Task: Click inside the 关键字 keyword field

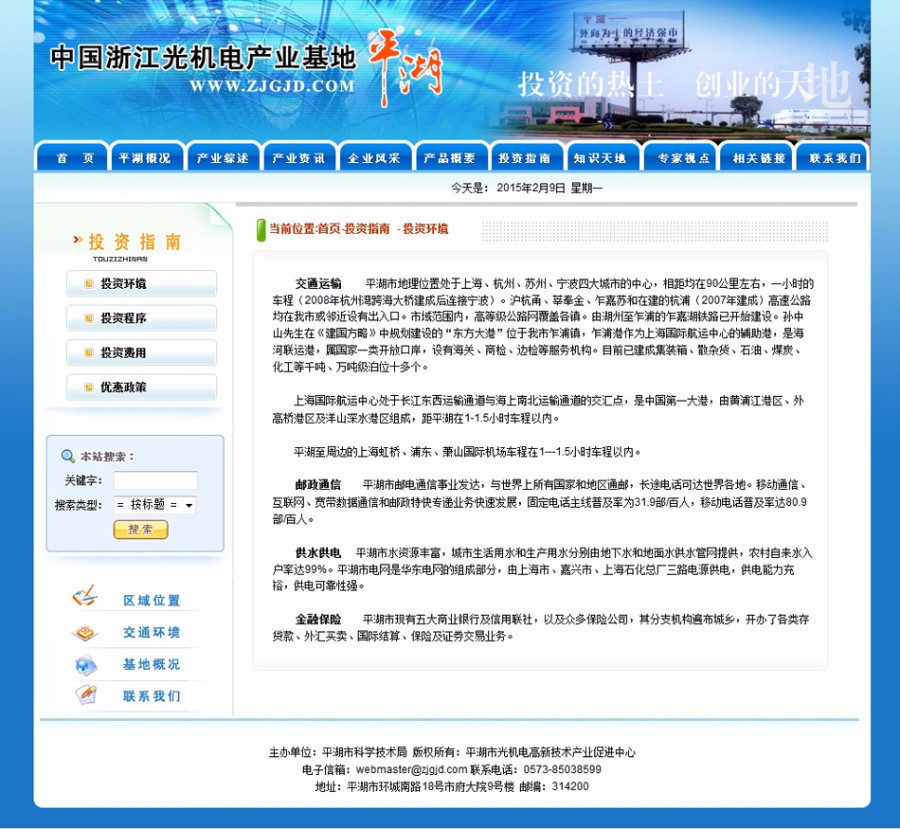Action: click(155, 479)
